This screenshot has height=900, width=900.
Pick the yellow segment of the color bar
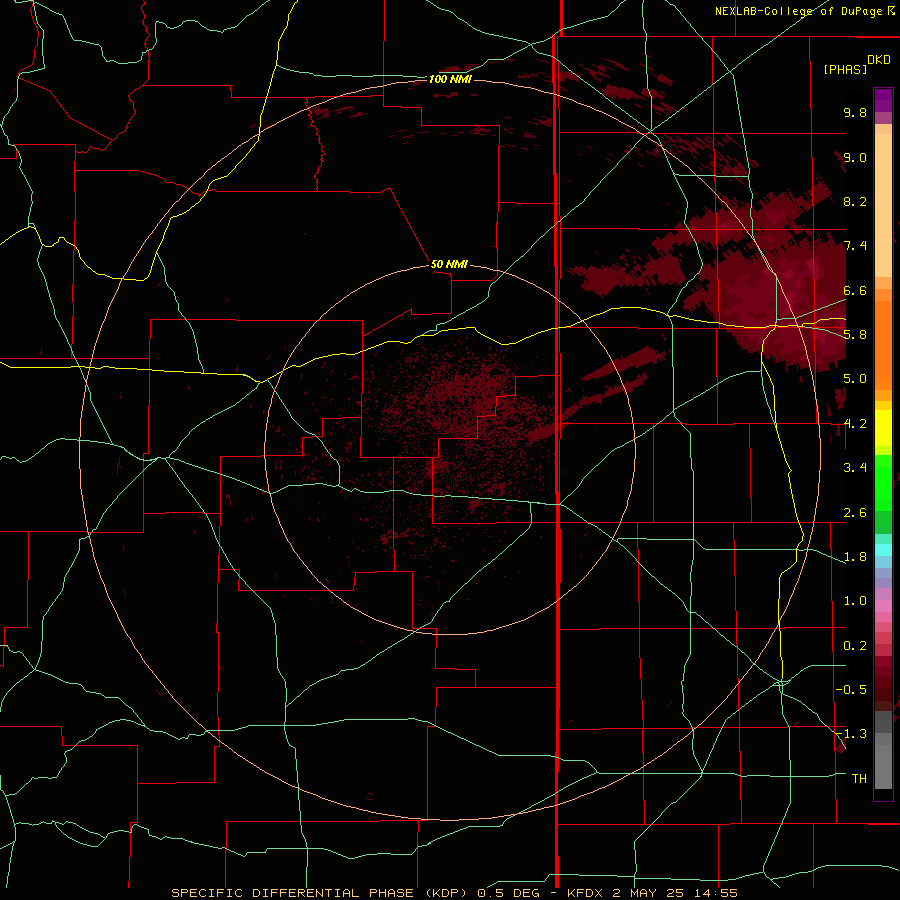883,428
